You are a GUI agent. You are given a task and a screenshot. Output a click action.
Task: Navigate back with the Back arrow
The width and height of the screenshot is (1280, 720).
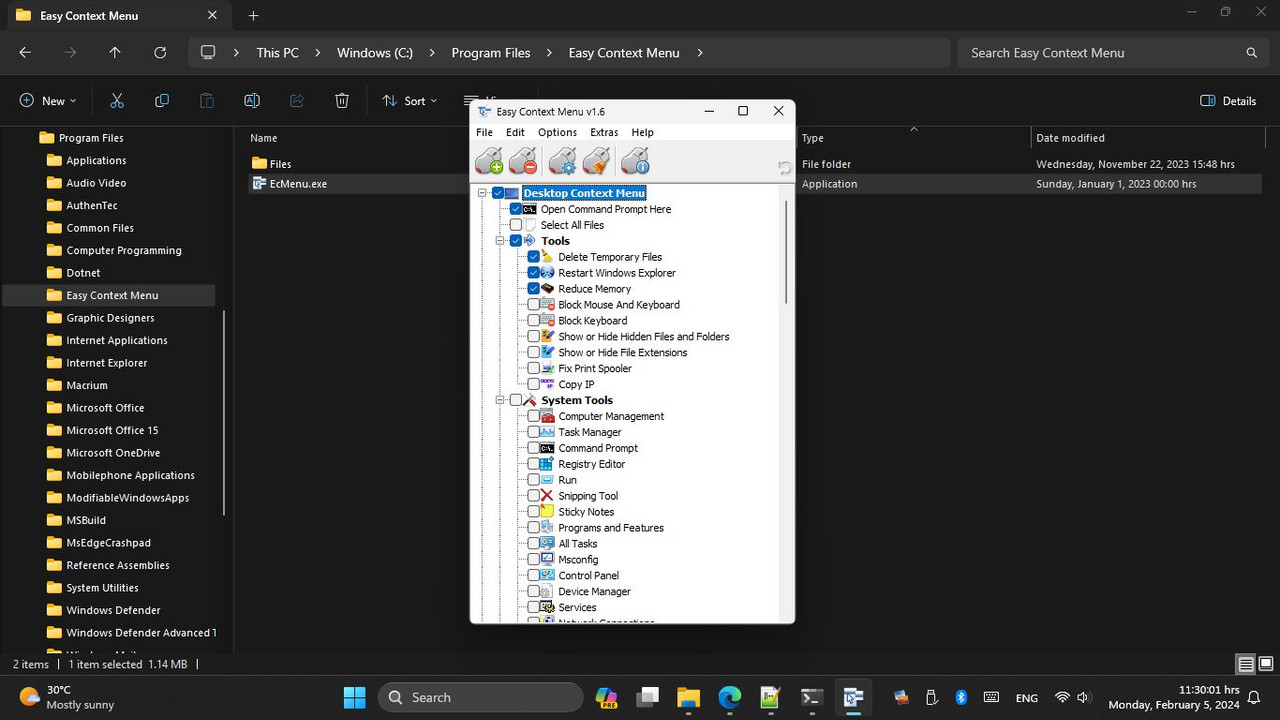click(25, 53)
